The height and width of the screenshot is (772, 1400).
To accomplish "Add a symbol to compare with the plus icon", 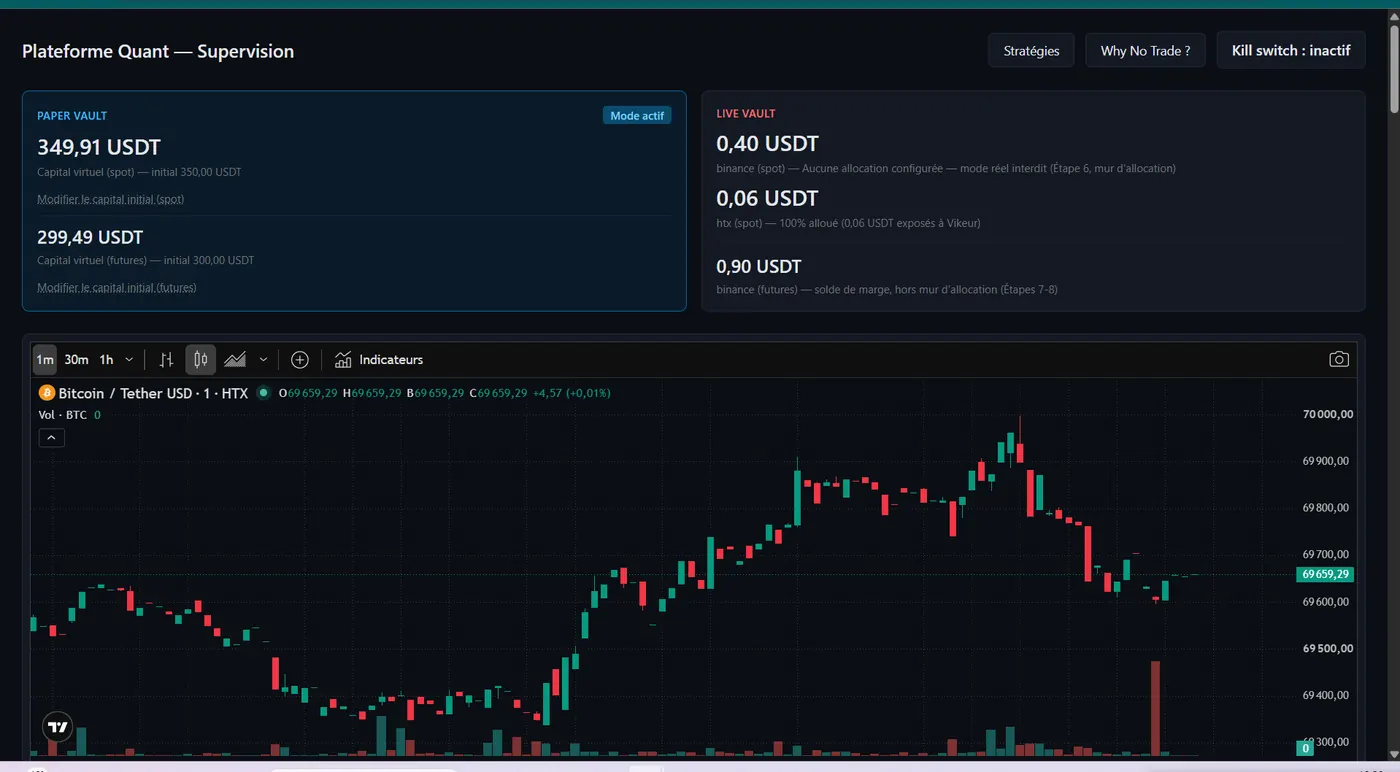I will point(300,360).
